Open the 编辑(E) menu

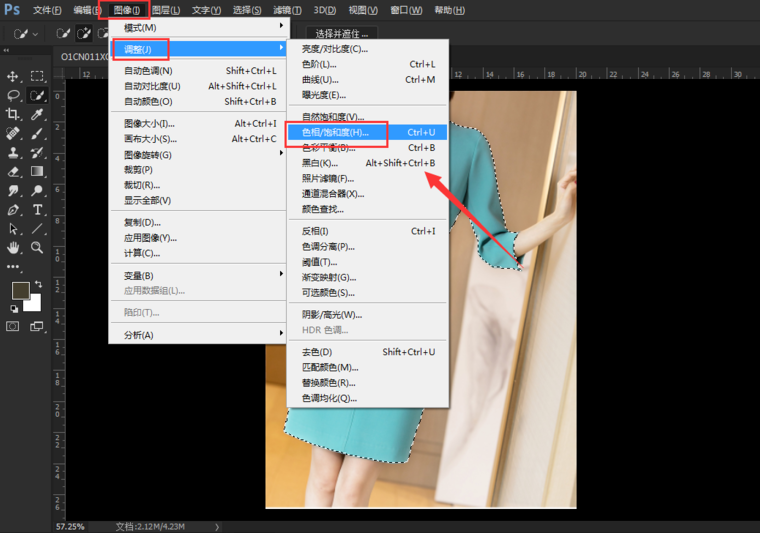[87, 10]
